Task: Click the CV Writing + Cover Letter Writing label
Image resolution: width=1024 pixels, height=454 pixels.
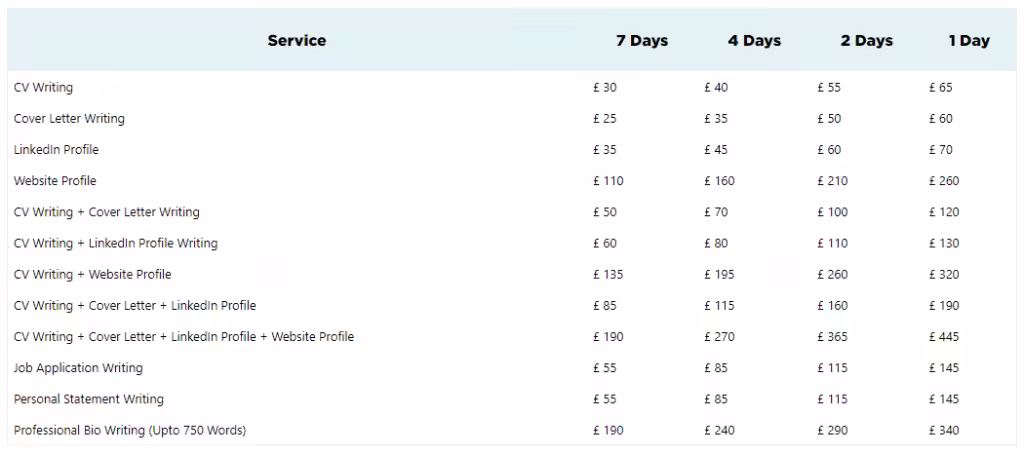Action: (x=106, y=212)
